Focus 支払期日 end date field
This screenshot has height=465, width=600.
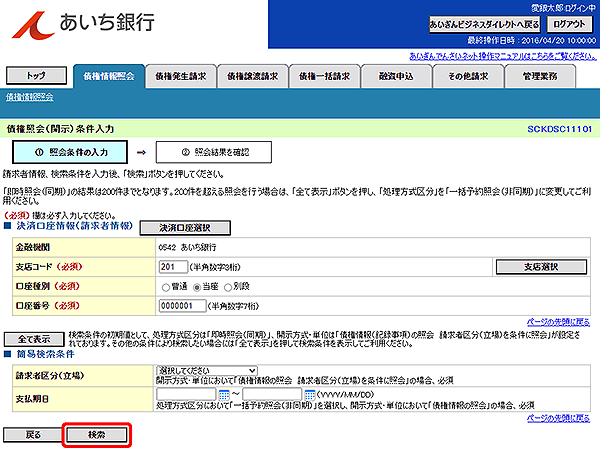click(x=272, y=394)
